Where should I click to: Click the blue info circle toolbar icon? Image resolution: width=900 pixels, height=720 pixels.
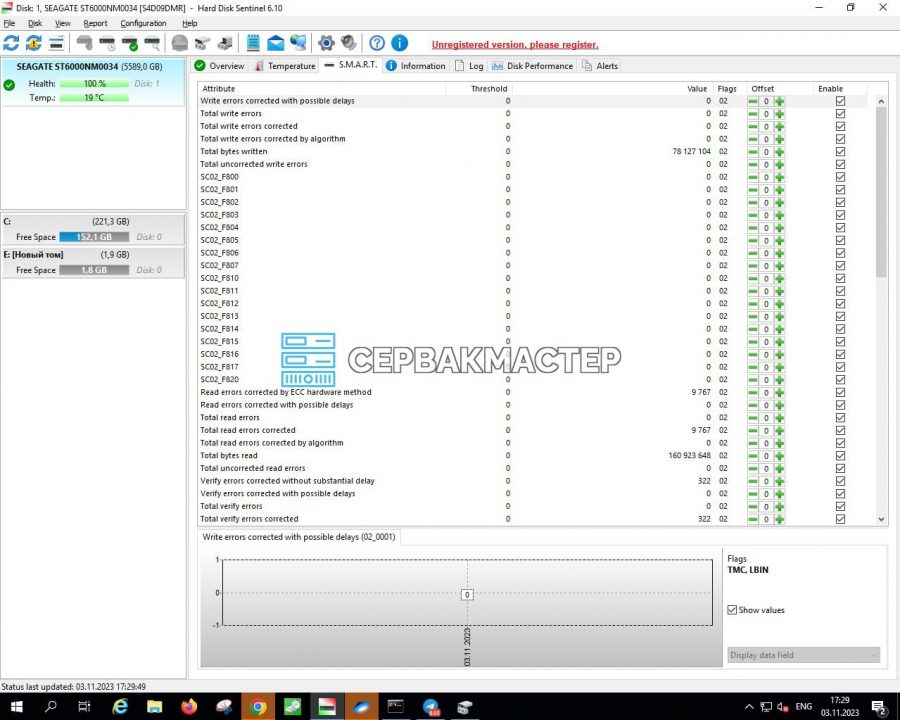point(399,43)
